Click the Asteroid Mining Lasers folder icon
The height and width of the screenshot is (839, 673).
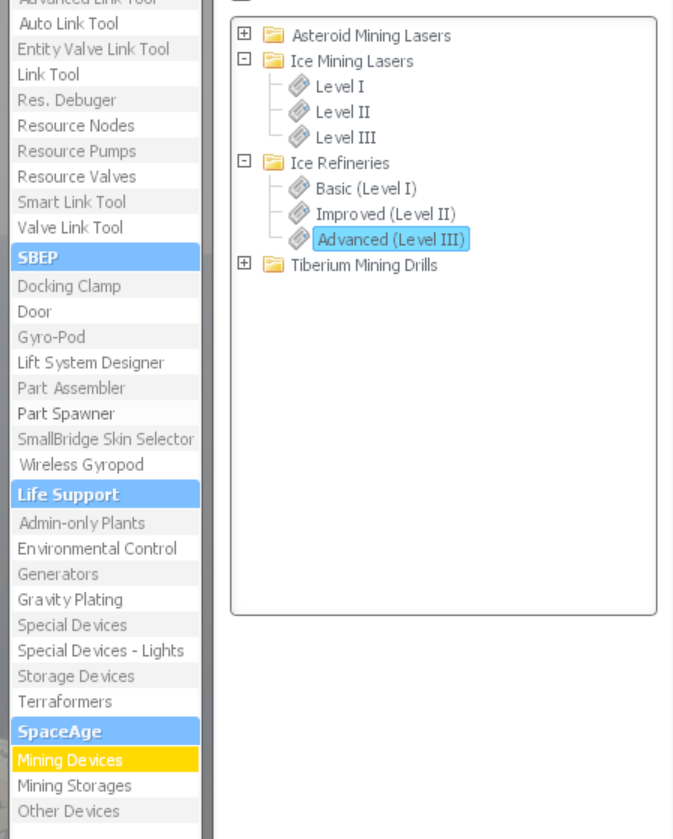pos(273,36)
